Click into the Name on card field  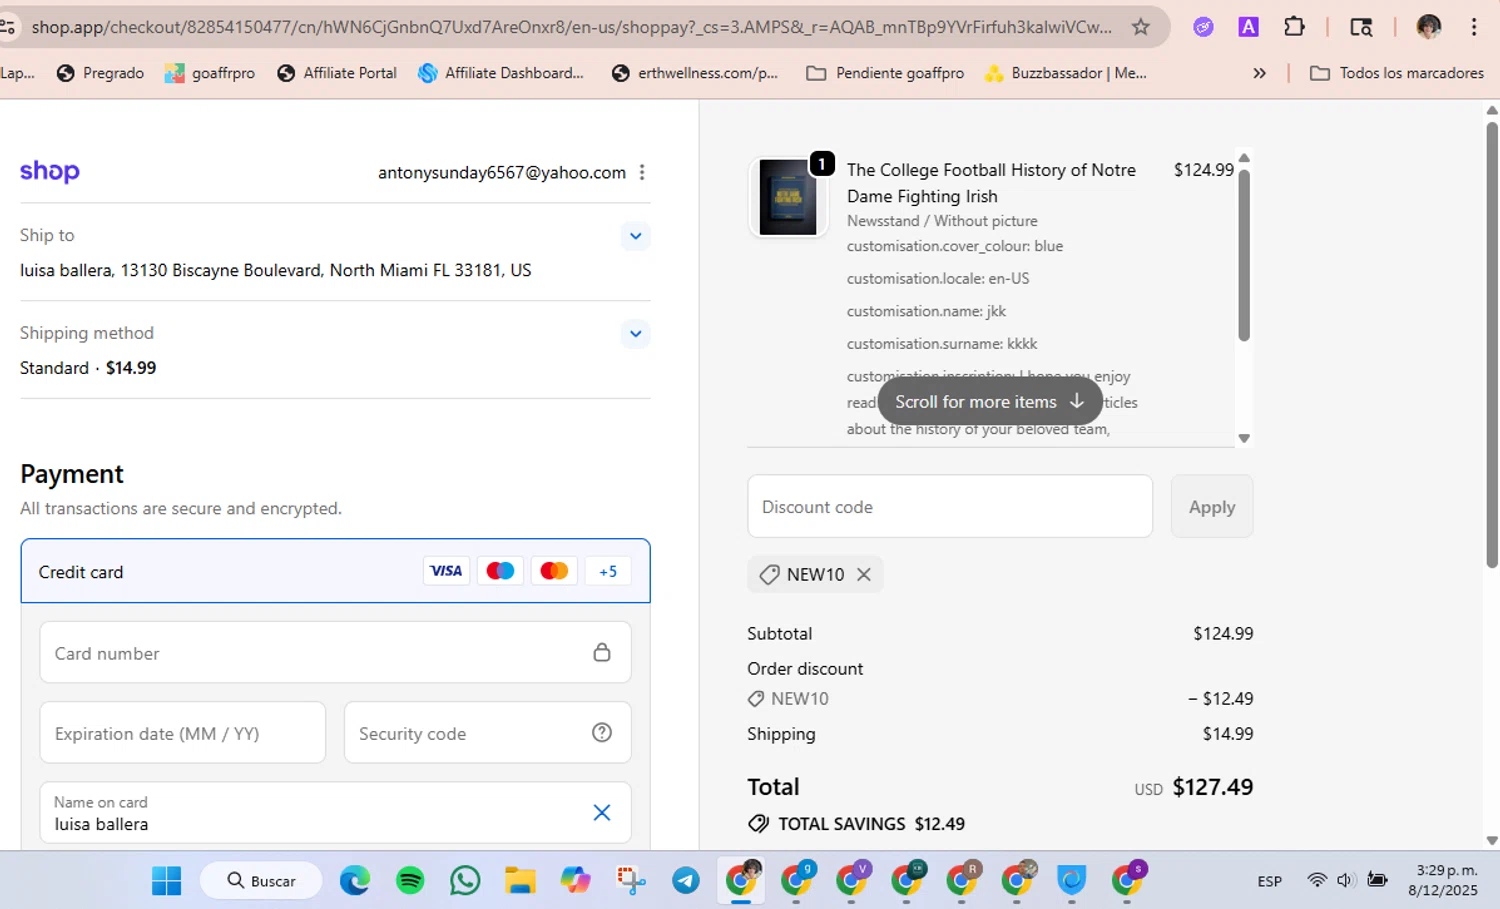[x=335, y=813]
